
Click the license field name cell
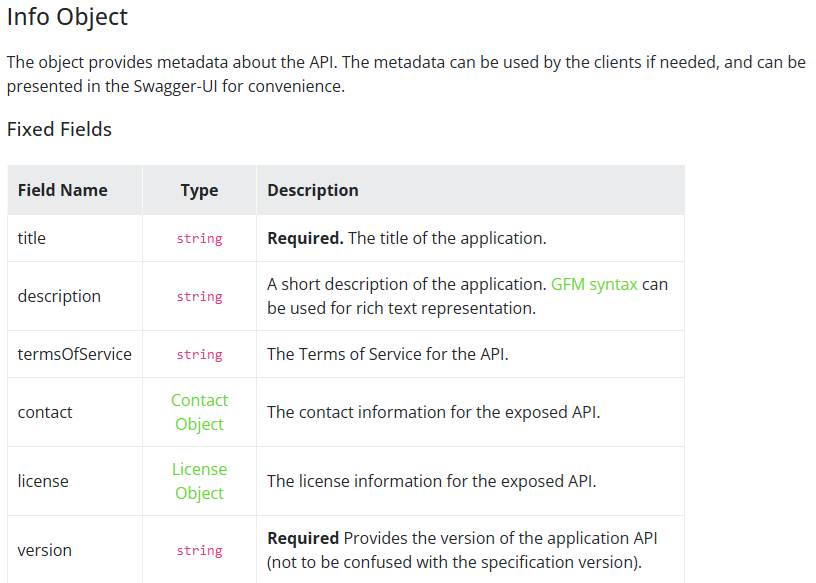pyautogui.click(x=43, y=481)
